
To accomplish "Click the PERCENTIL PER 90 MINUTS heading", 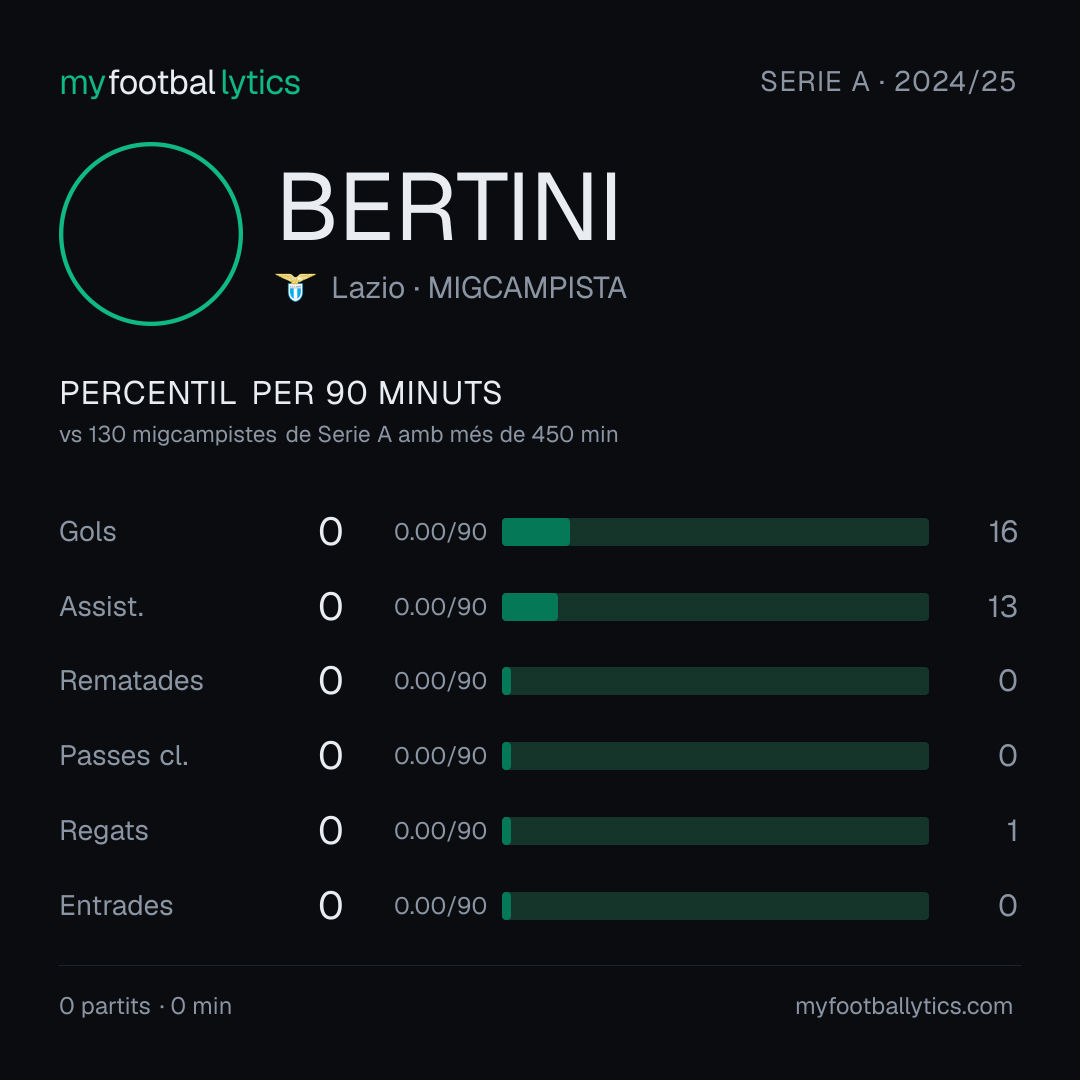I will coord(280,393).
